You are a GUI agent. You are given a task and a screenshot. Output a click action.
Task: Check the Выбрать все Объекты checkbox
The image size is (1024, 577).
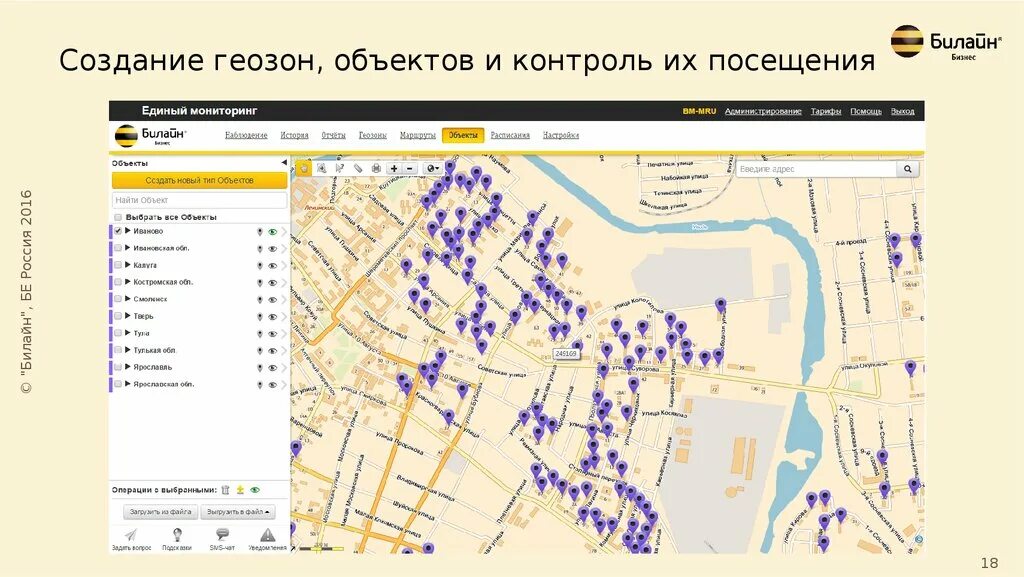click(x=118, y=217)
